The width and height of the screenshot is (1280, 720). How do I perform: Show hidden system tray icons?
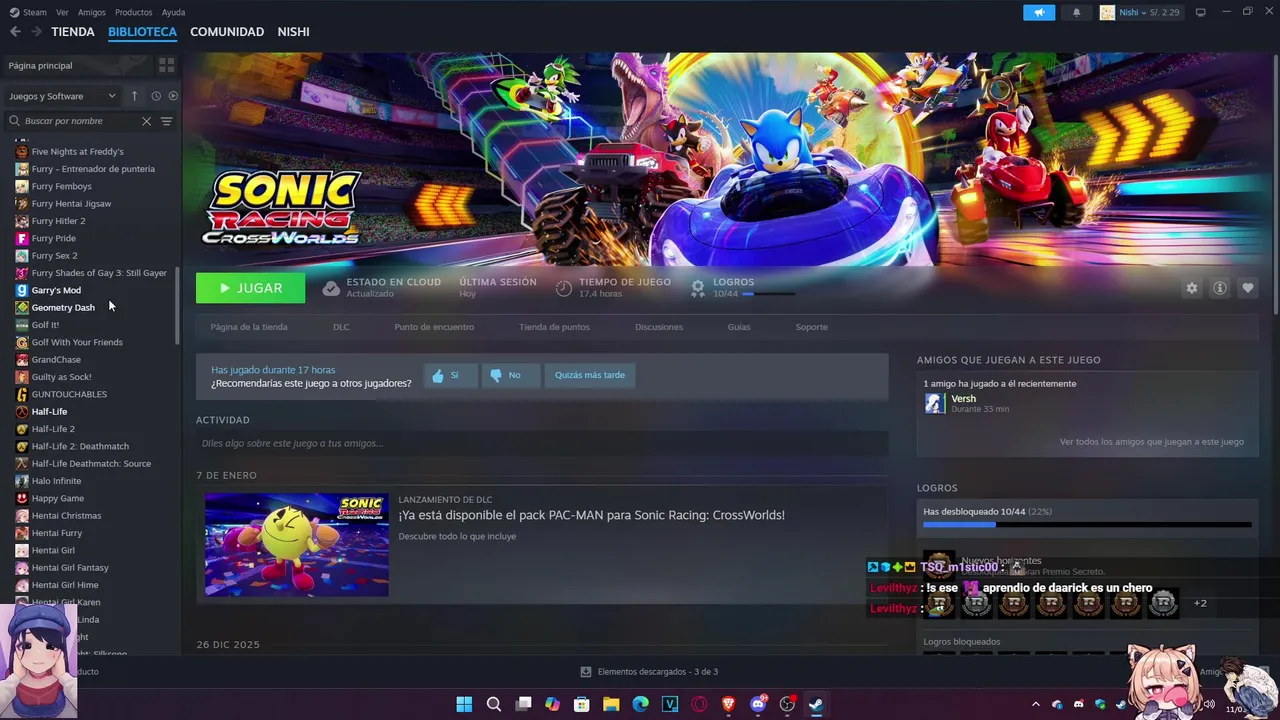point(1035,704)
